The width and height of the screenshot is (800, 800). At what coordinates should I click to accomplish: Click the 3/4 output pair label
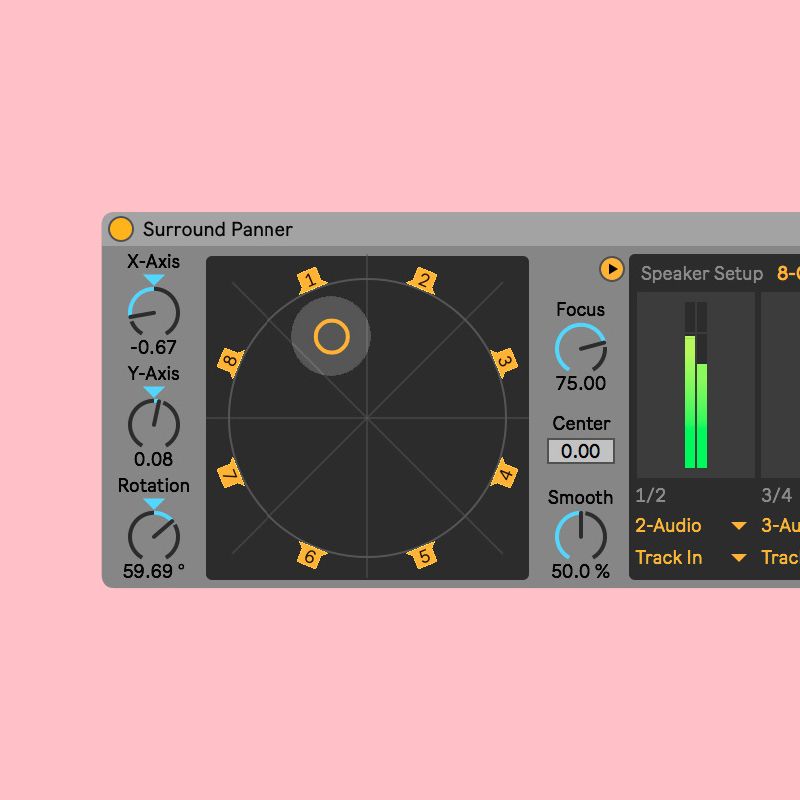[x=776, y=495]
